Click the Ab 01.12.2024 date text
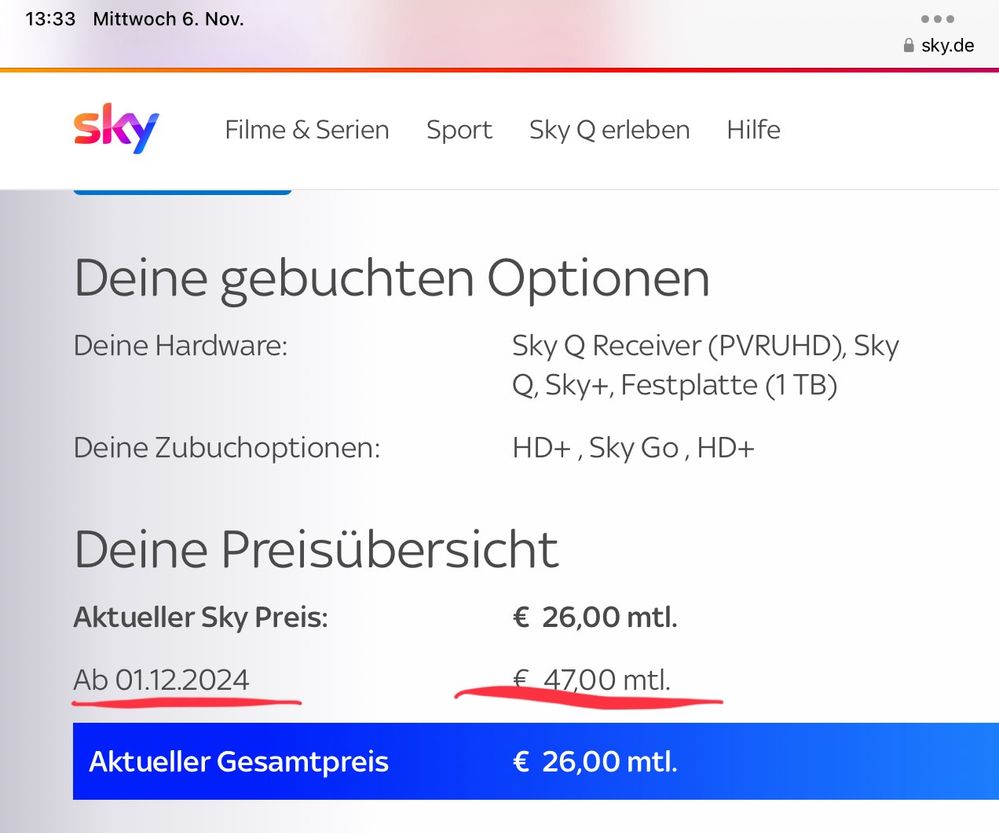 tap(162, 680)
